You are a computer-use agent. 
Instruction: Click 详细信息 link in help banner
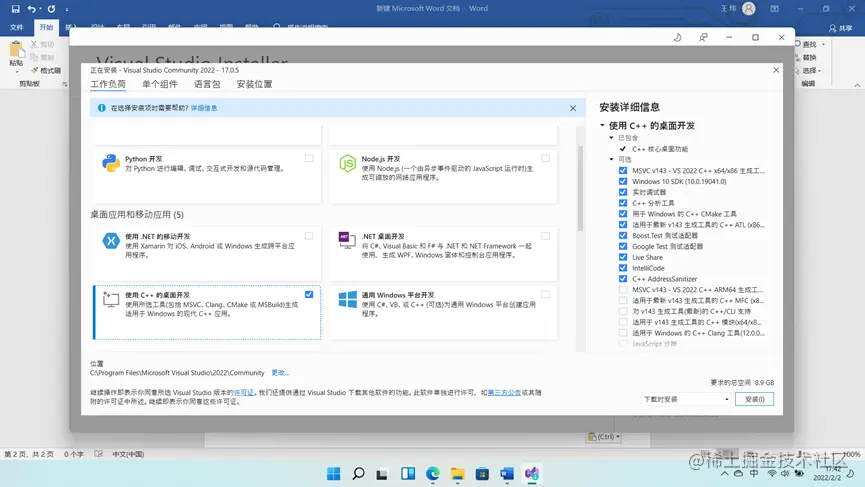204,108
